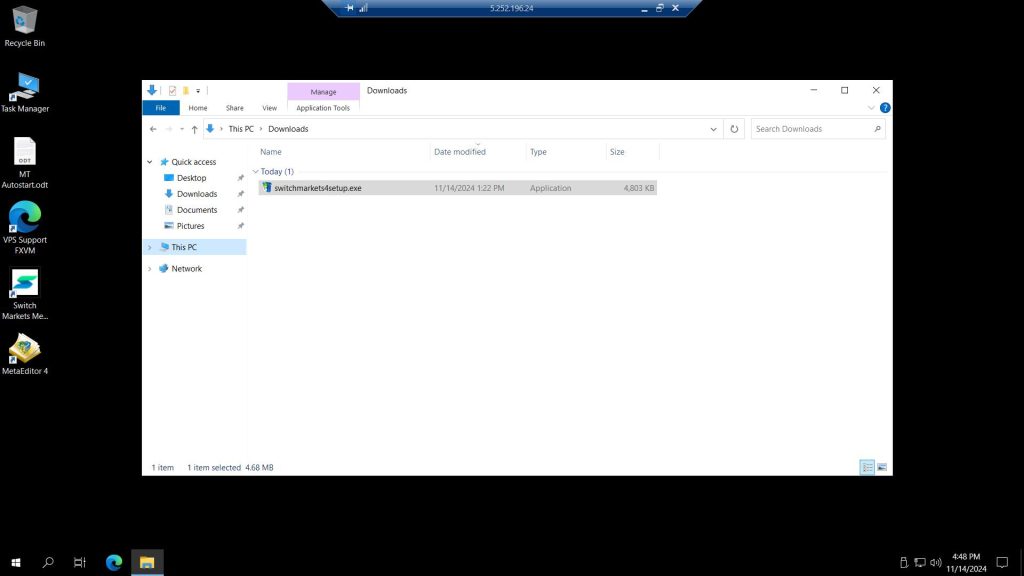This screenshot has height=576, width=1024.
Task: Open MetaEditor 4 desktop shortcut
Action: [25, 354]
